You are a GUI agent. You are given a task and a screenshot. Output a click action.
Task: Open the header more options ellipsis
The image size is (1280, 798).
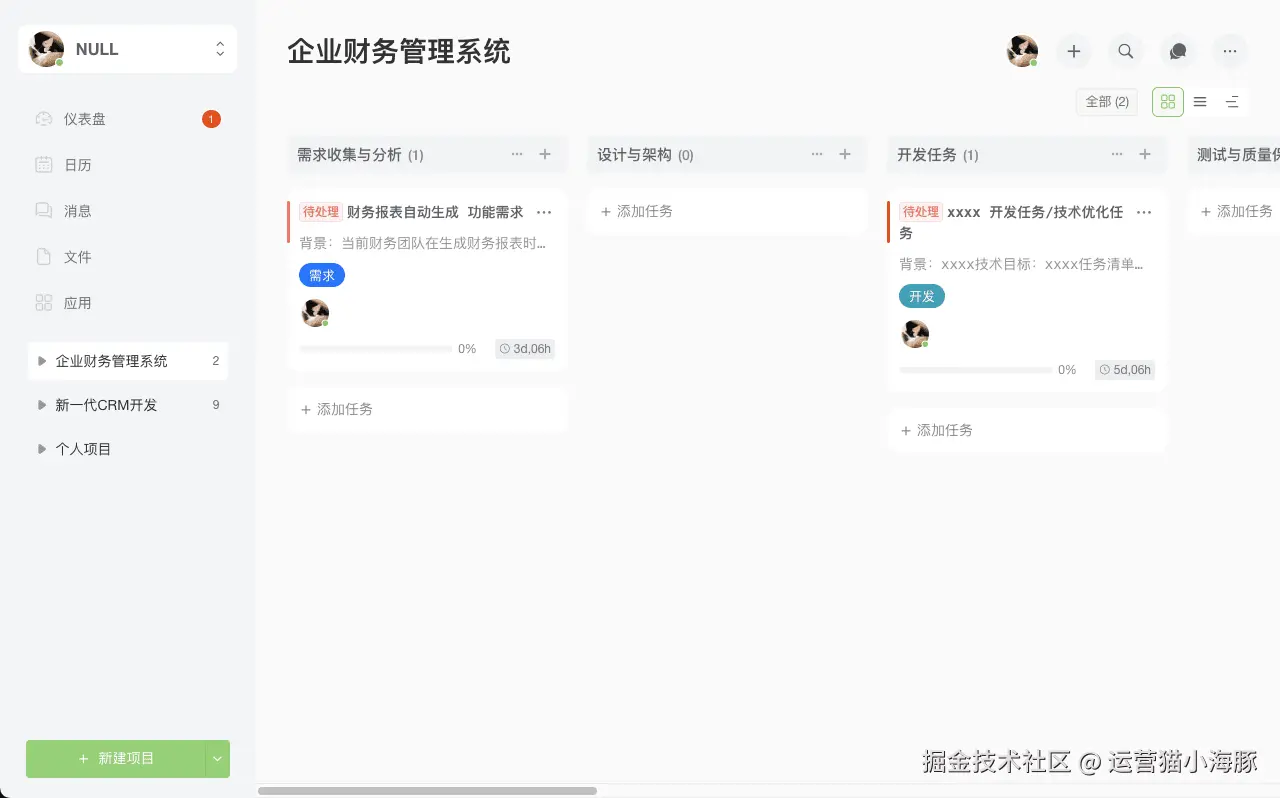point(1230,51)
